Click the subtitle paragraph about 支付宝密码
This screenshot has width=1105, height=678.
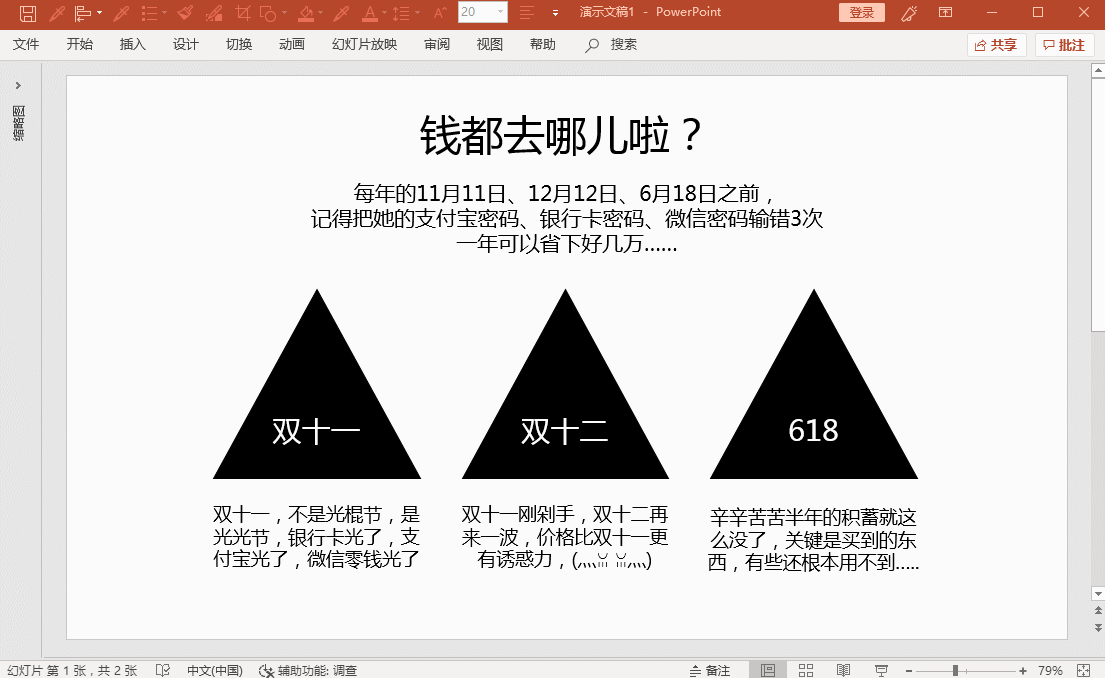click(x=567, y=218)
